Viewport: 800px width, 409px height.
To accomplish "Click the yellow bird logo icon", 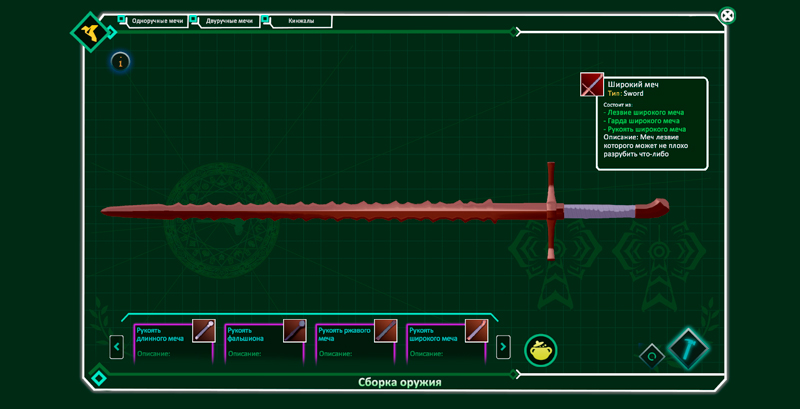I will [x=90, y=31].
